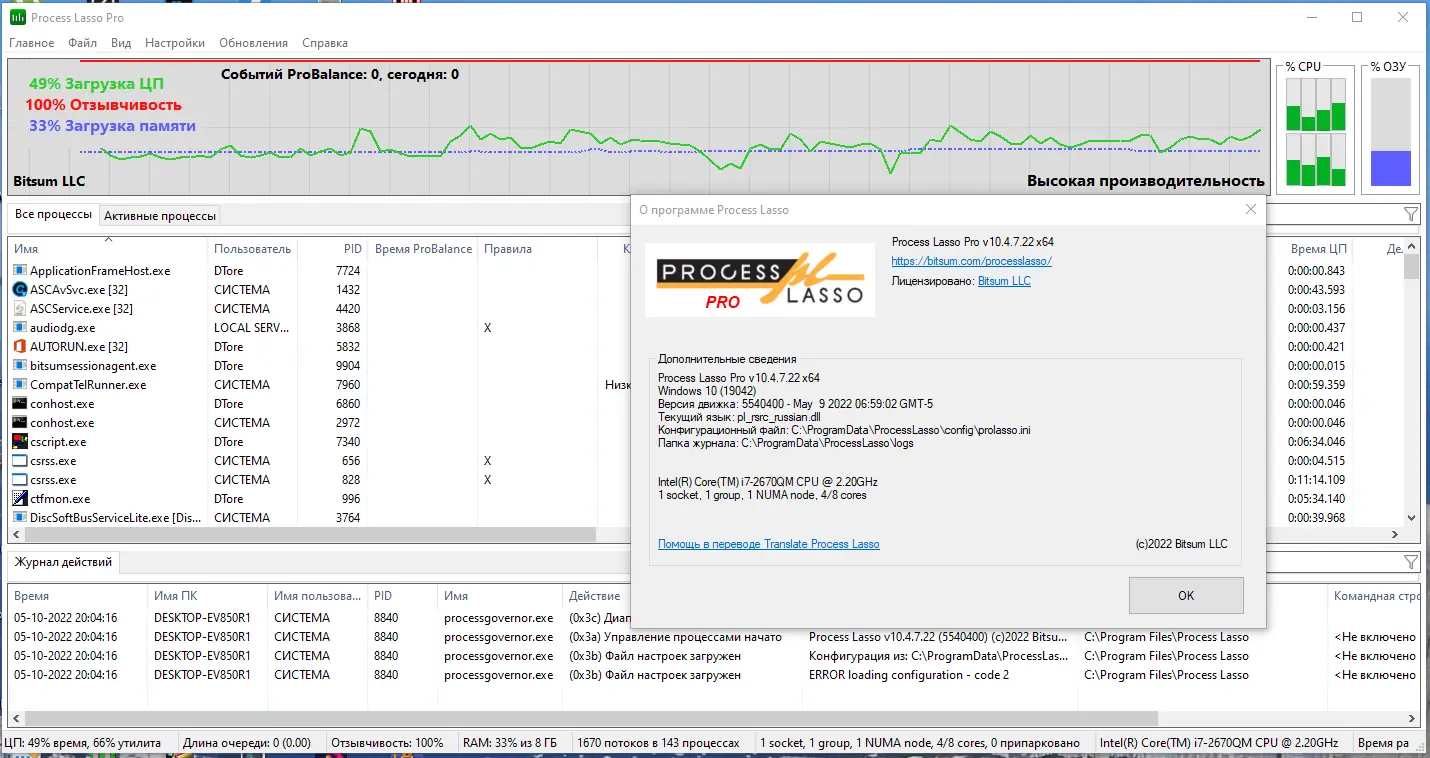Open the Настройки menu

point(175,43)
